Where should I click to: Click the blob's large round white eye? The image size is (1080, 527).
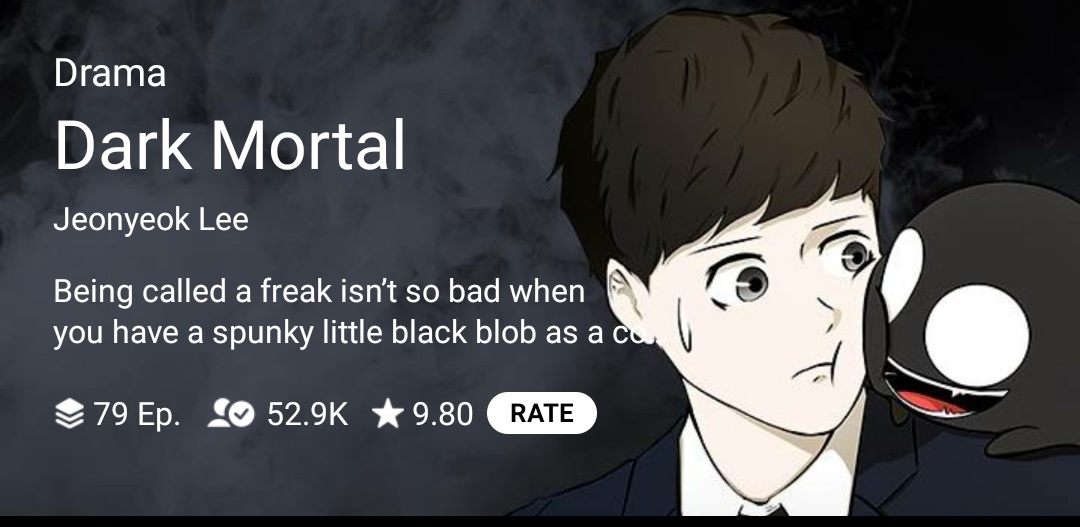click(x=977, y=335)
